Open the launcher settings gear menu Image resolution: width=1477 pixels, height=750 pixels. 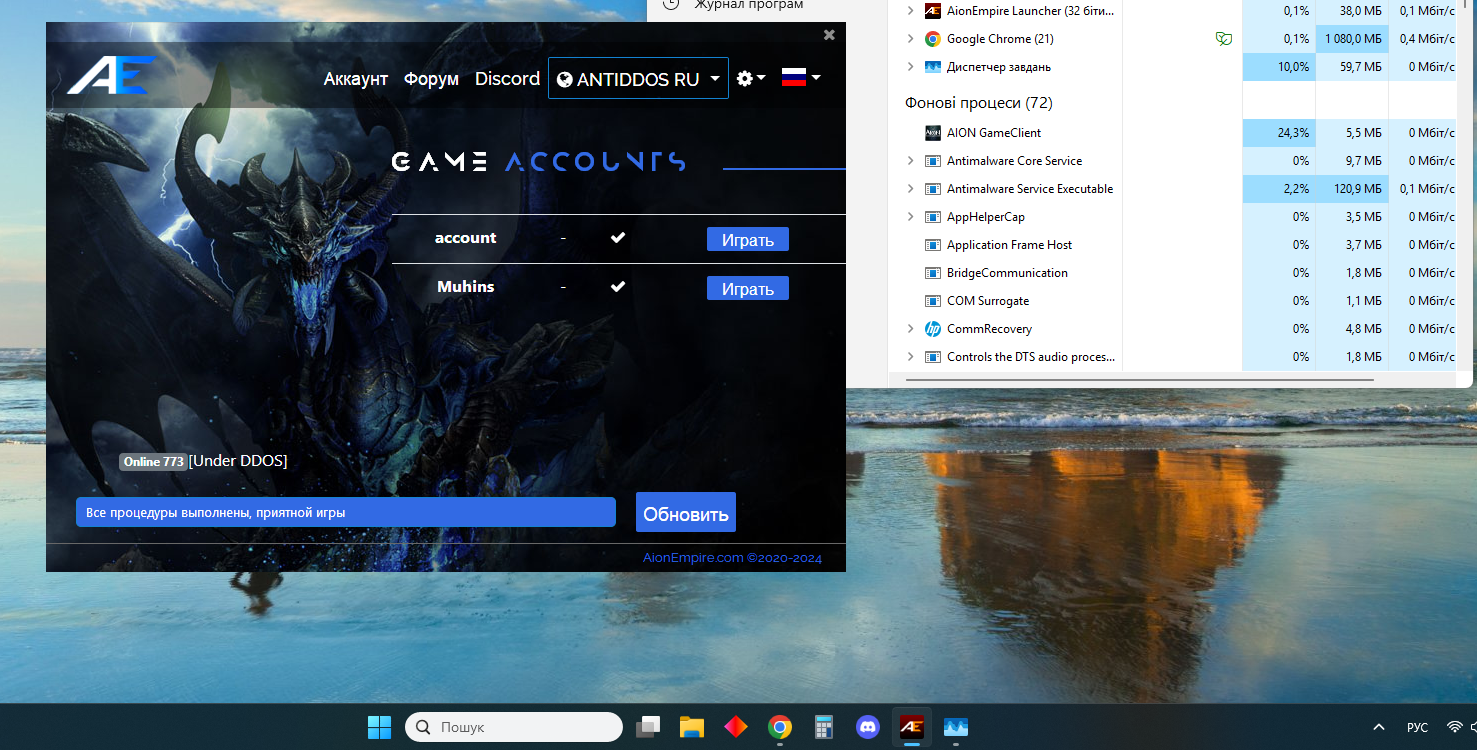751,78
